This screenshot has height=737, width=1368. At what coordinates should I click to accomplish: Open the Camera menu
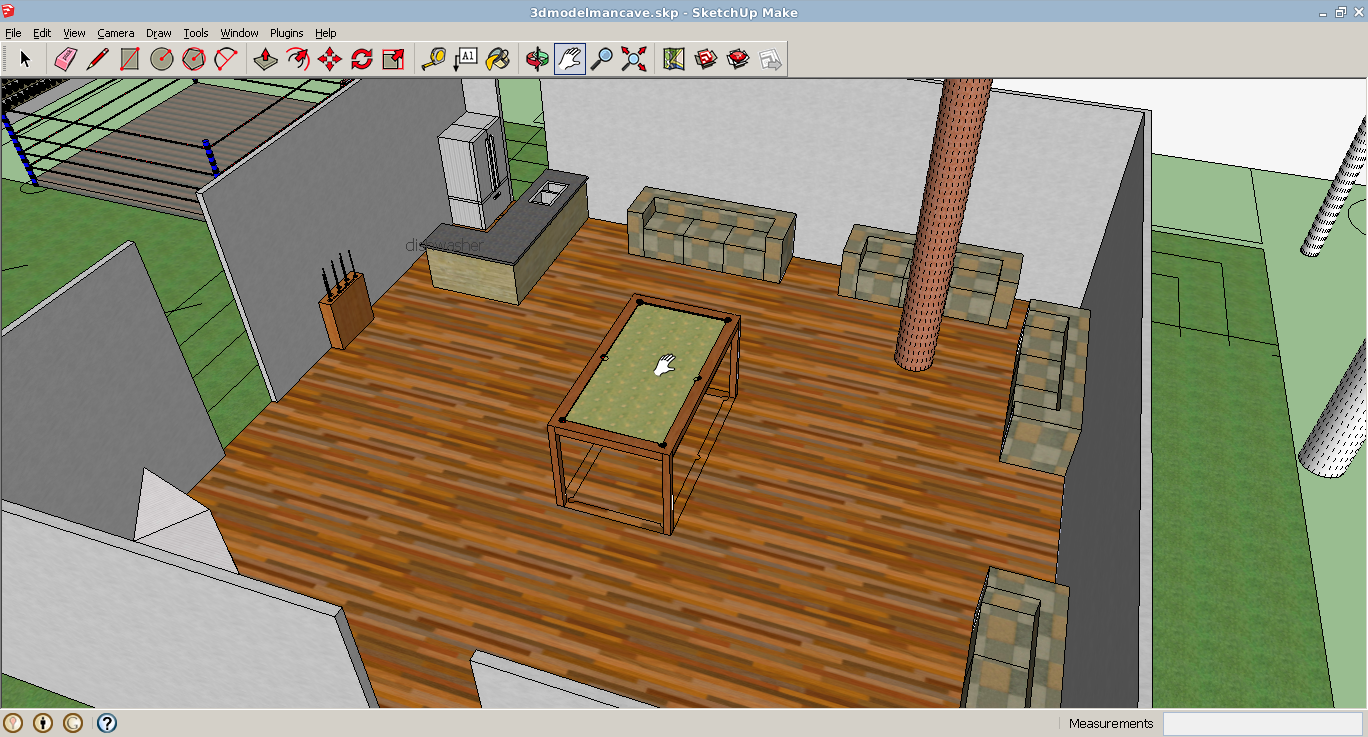click(116, 33)
